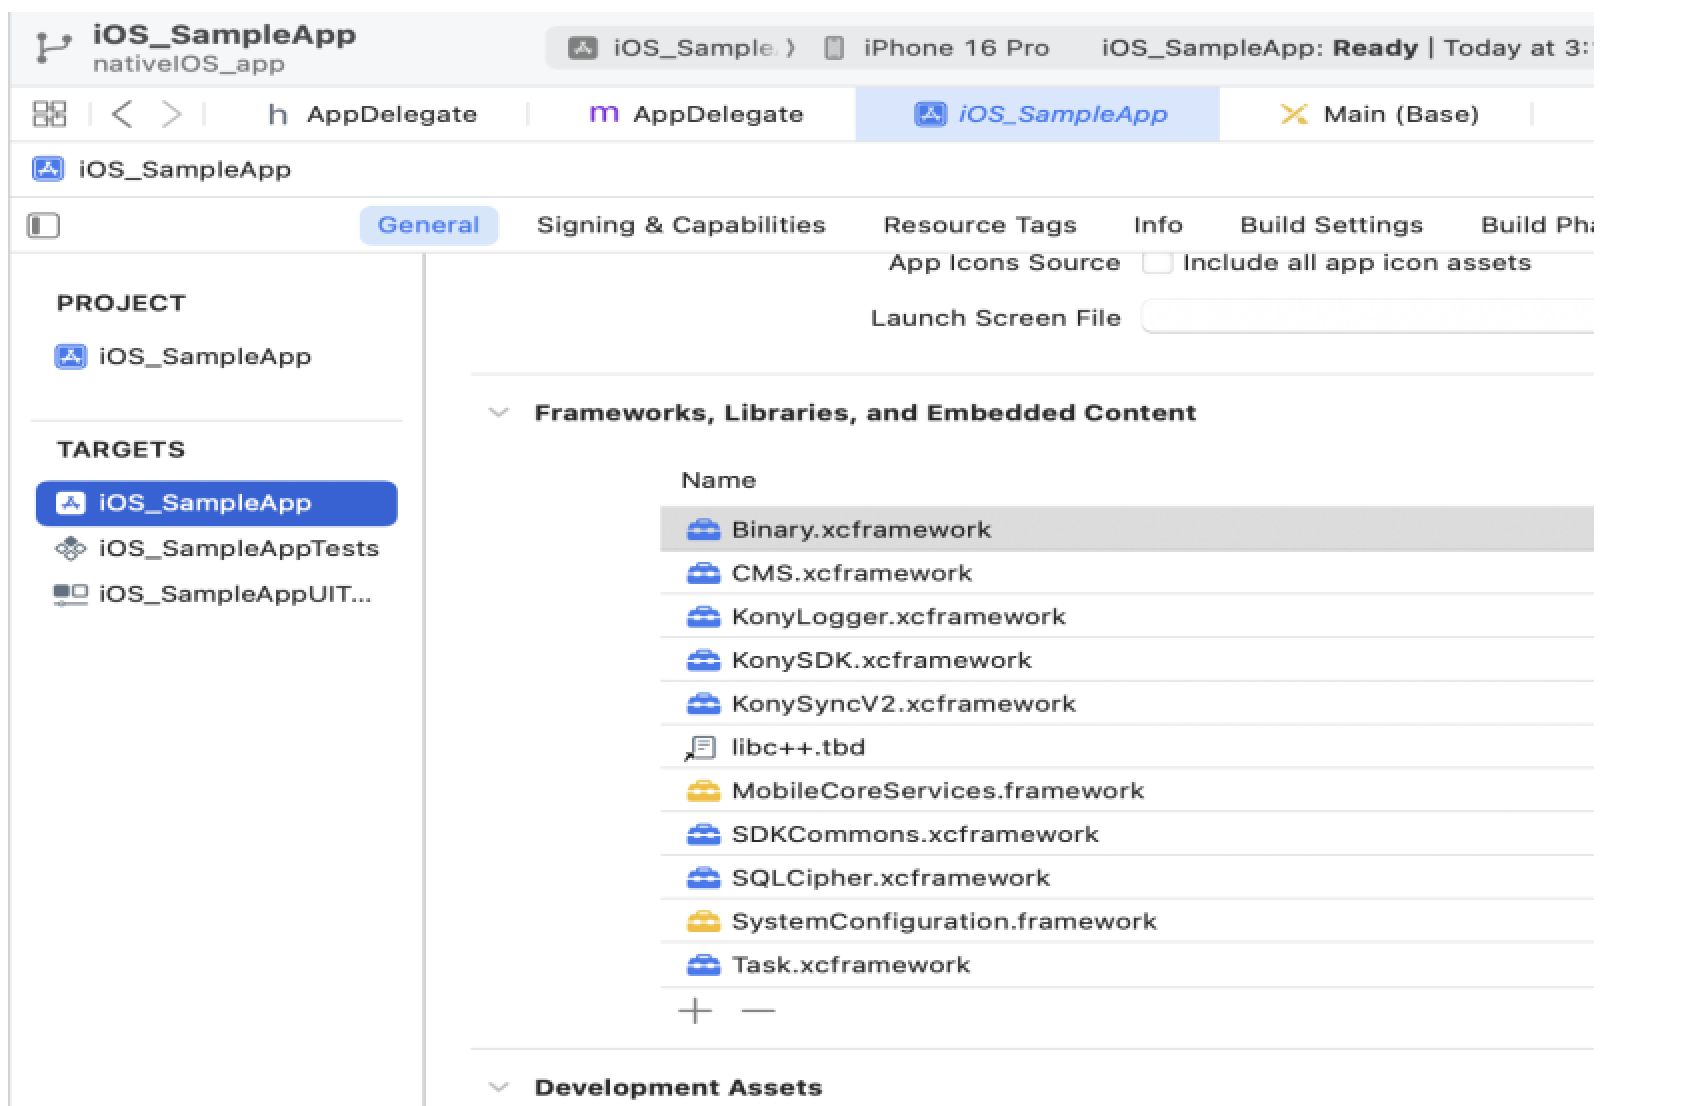Open the Build Settings tab
The width and height of the screenshot is (1700, 1106).
pyautogui.click(x=1331, y=225)
